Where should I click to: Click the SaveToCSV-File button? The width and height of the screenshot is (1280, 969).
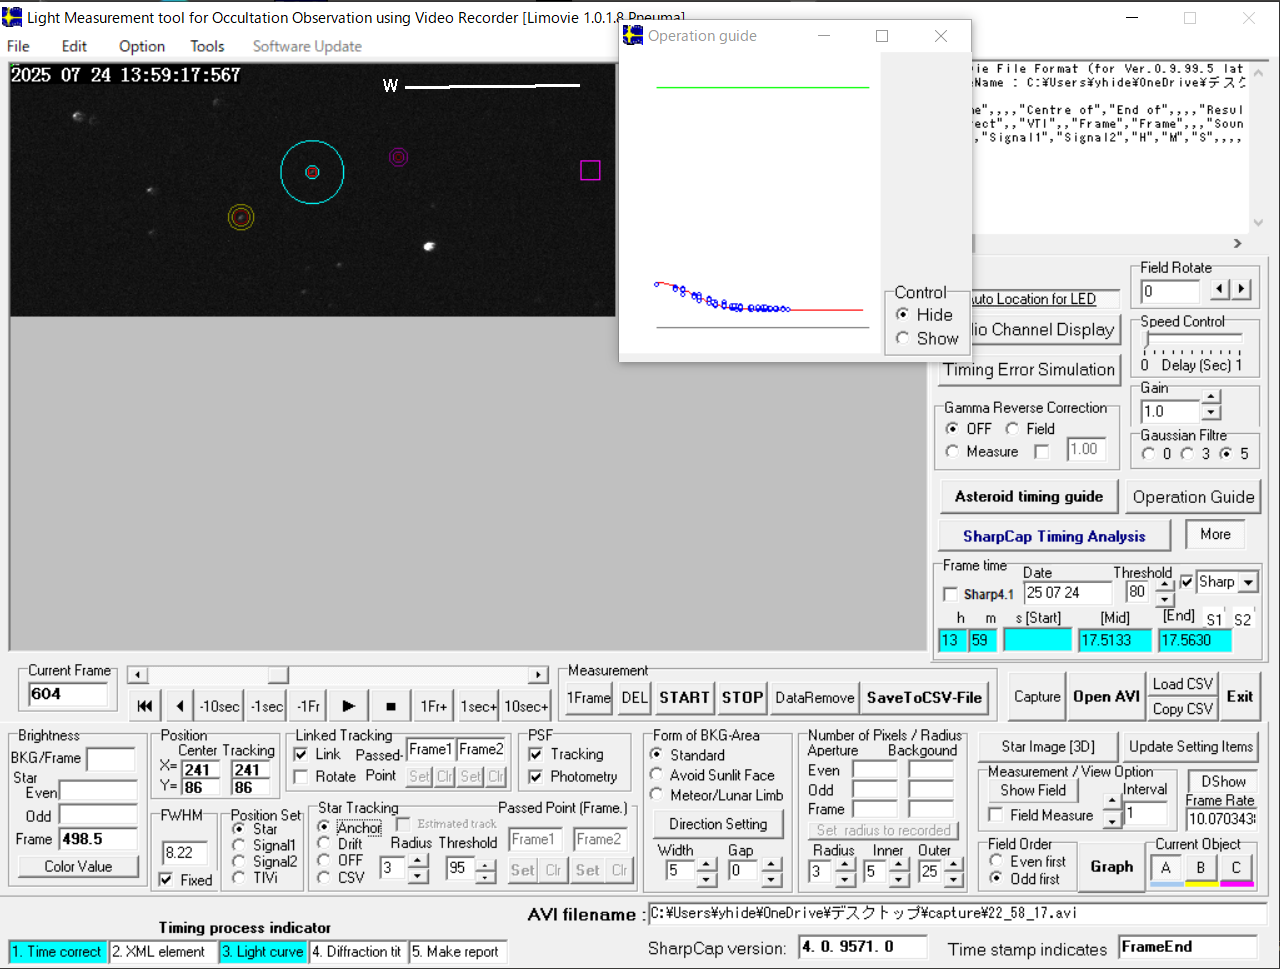924,698
